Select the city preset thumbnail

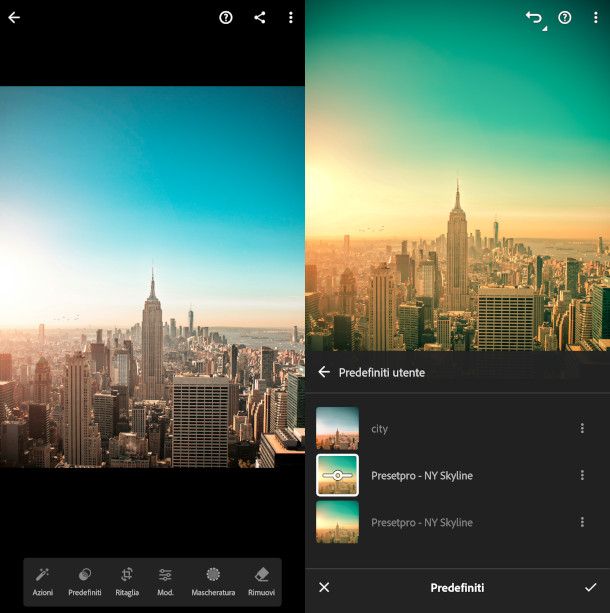point(338,429)
